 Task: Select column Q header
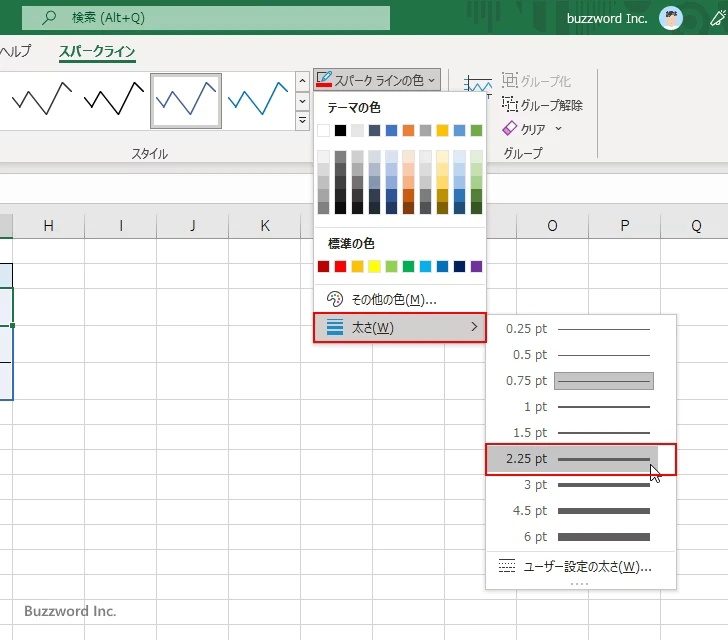click(x=695, y=226)
